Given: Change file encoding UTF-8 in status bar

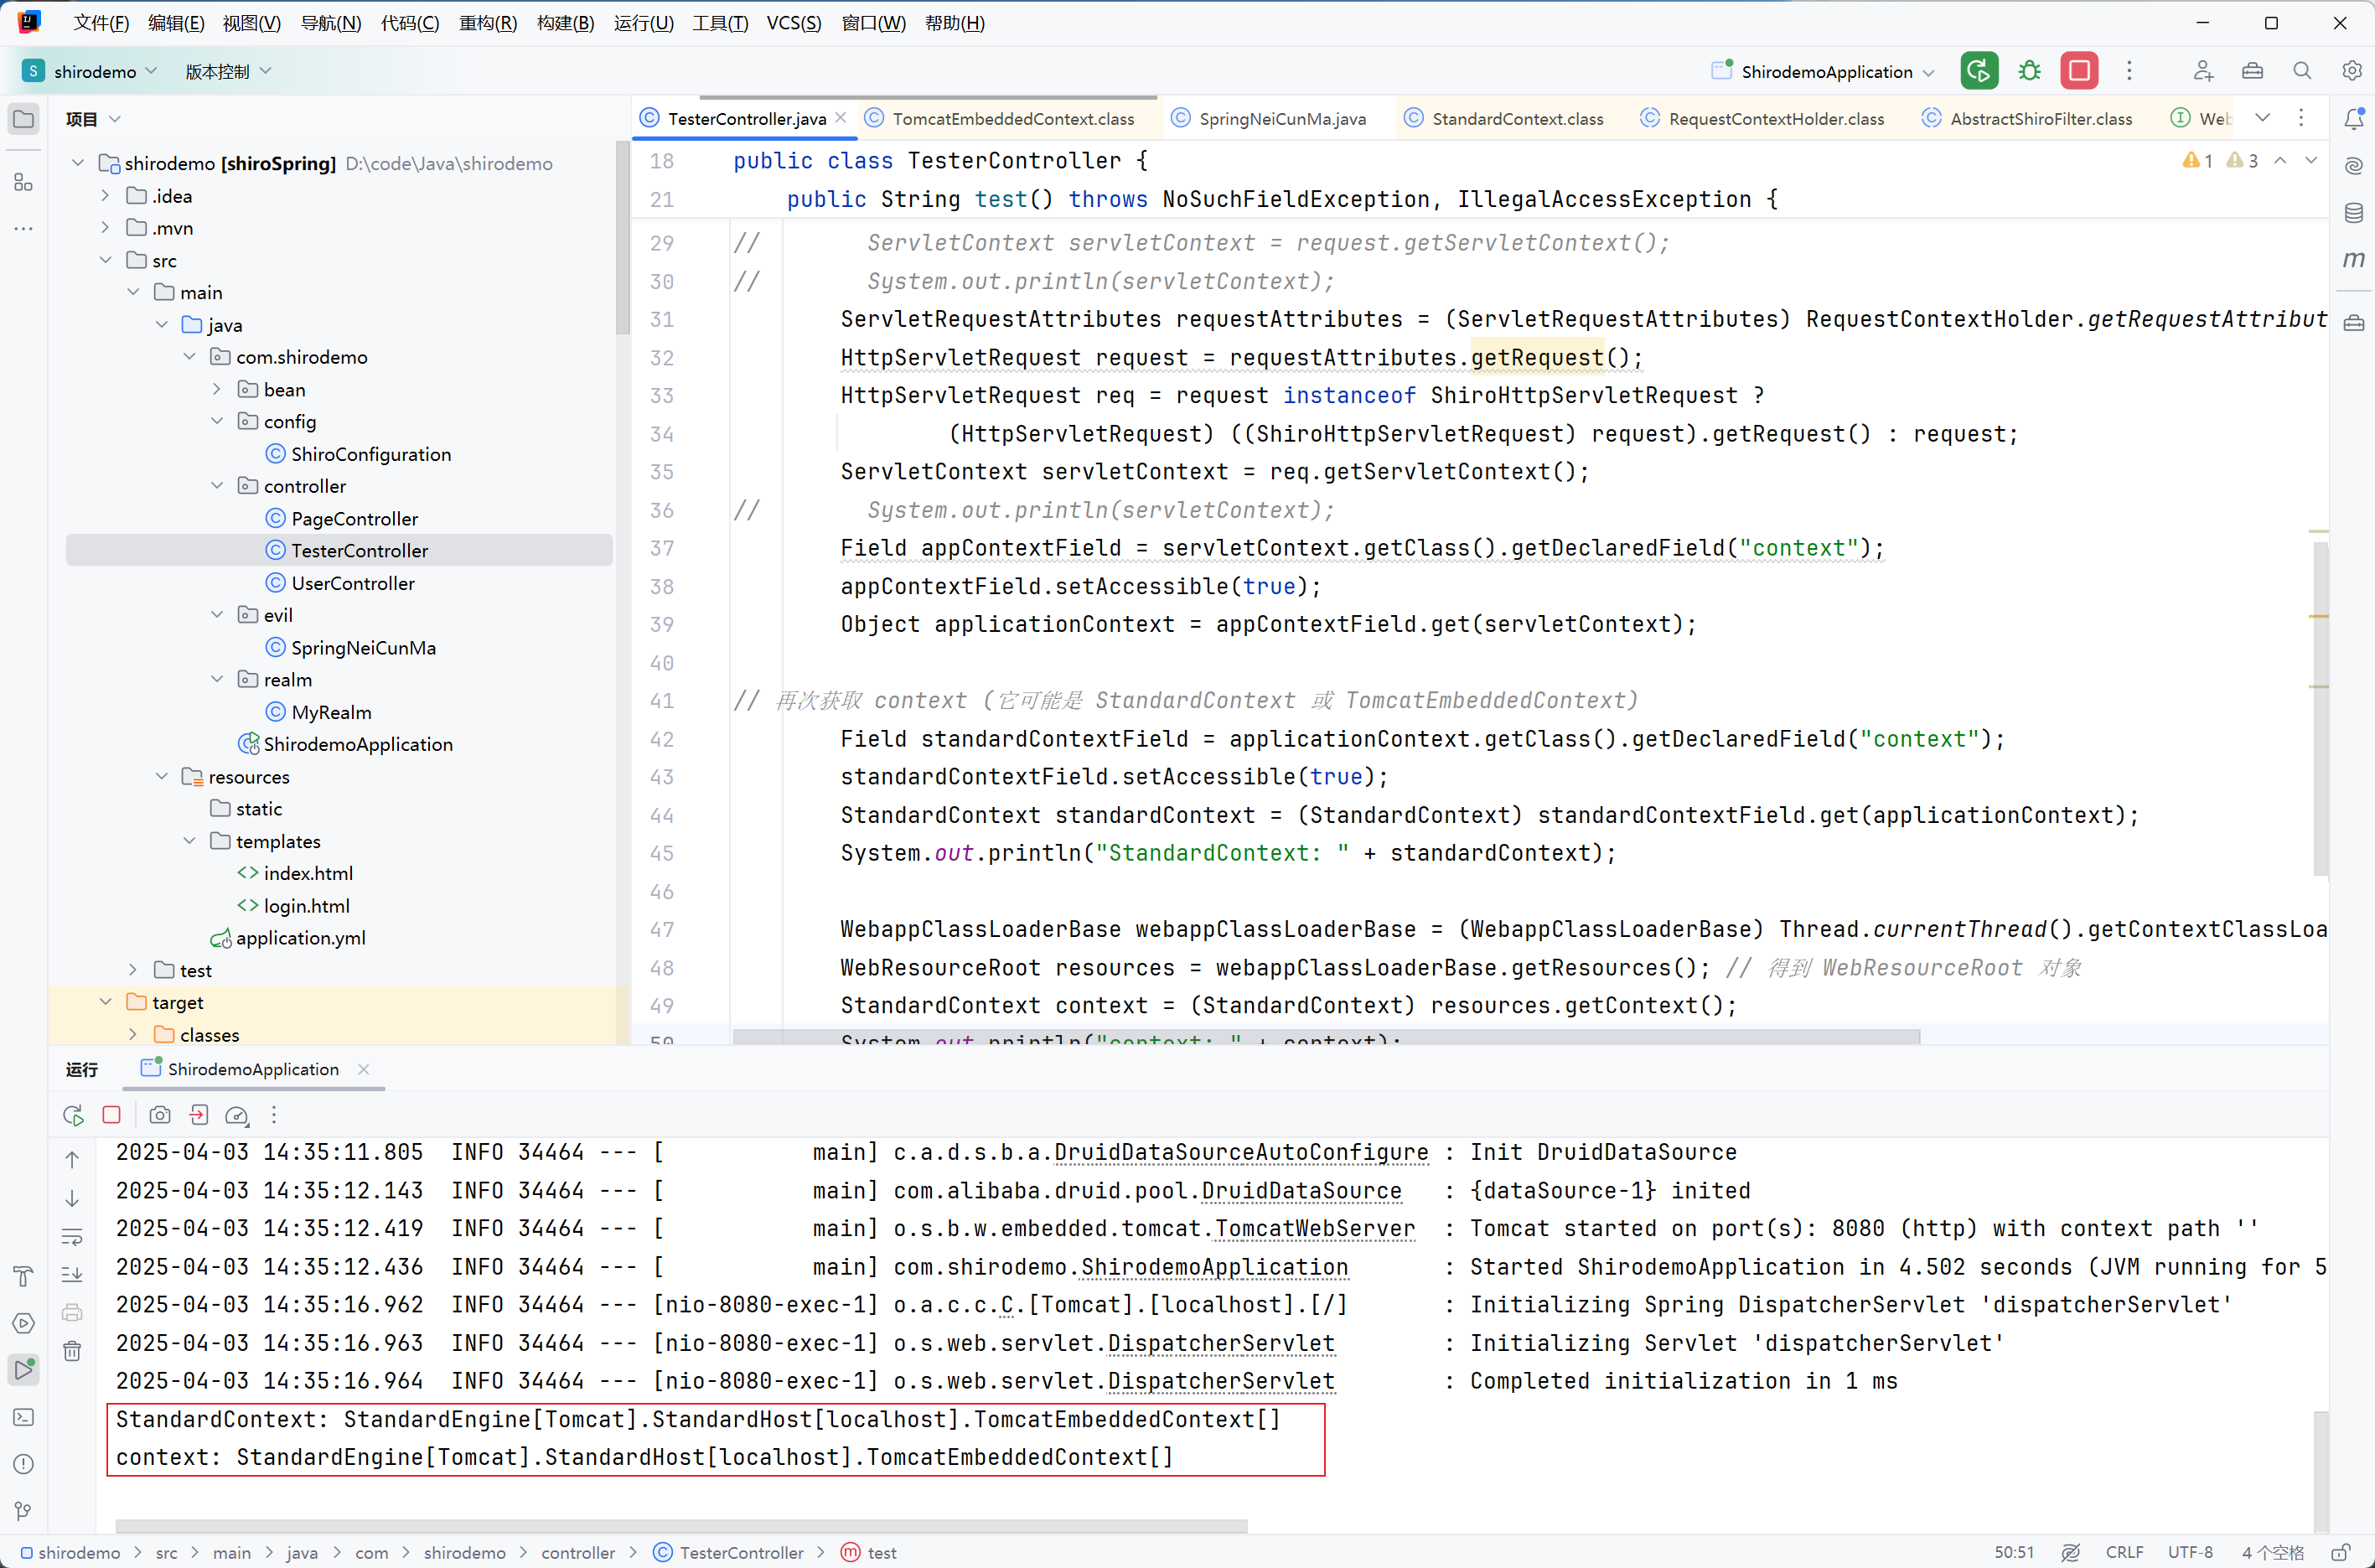Looking at the screenshot, I should click(x=2190, y=1552).
